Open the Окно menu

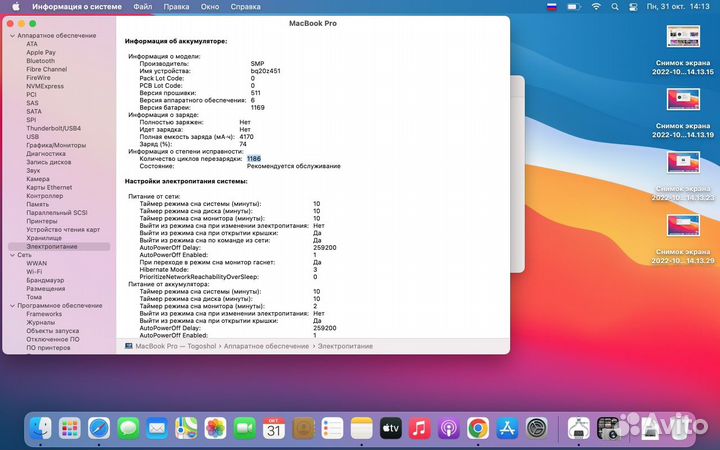(x=210, y=7)
